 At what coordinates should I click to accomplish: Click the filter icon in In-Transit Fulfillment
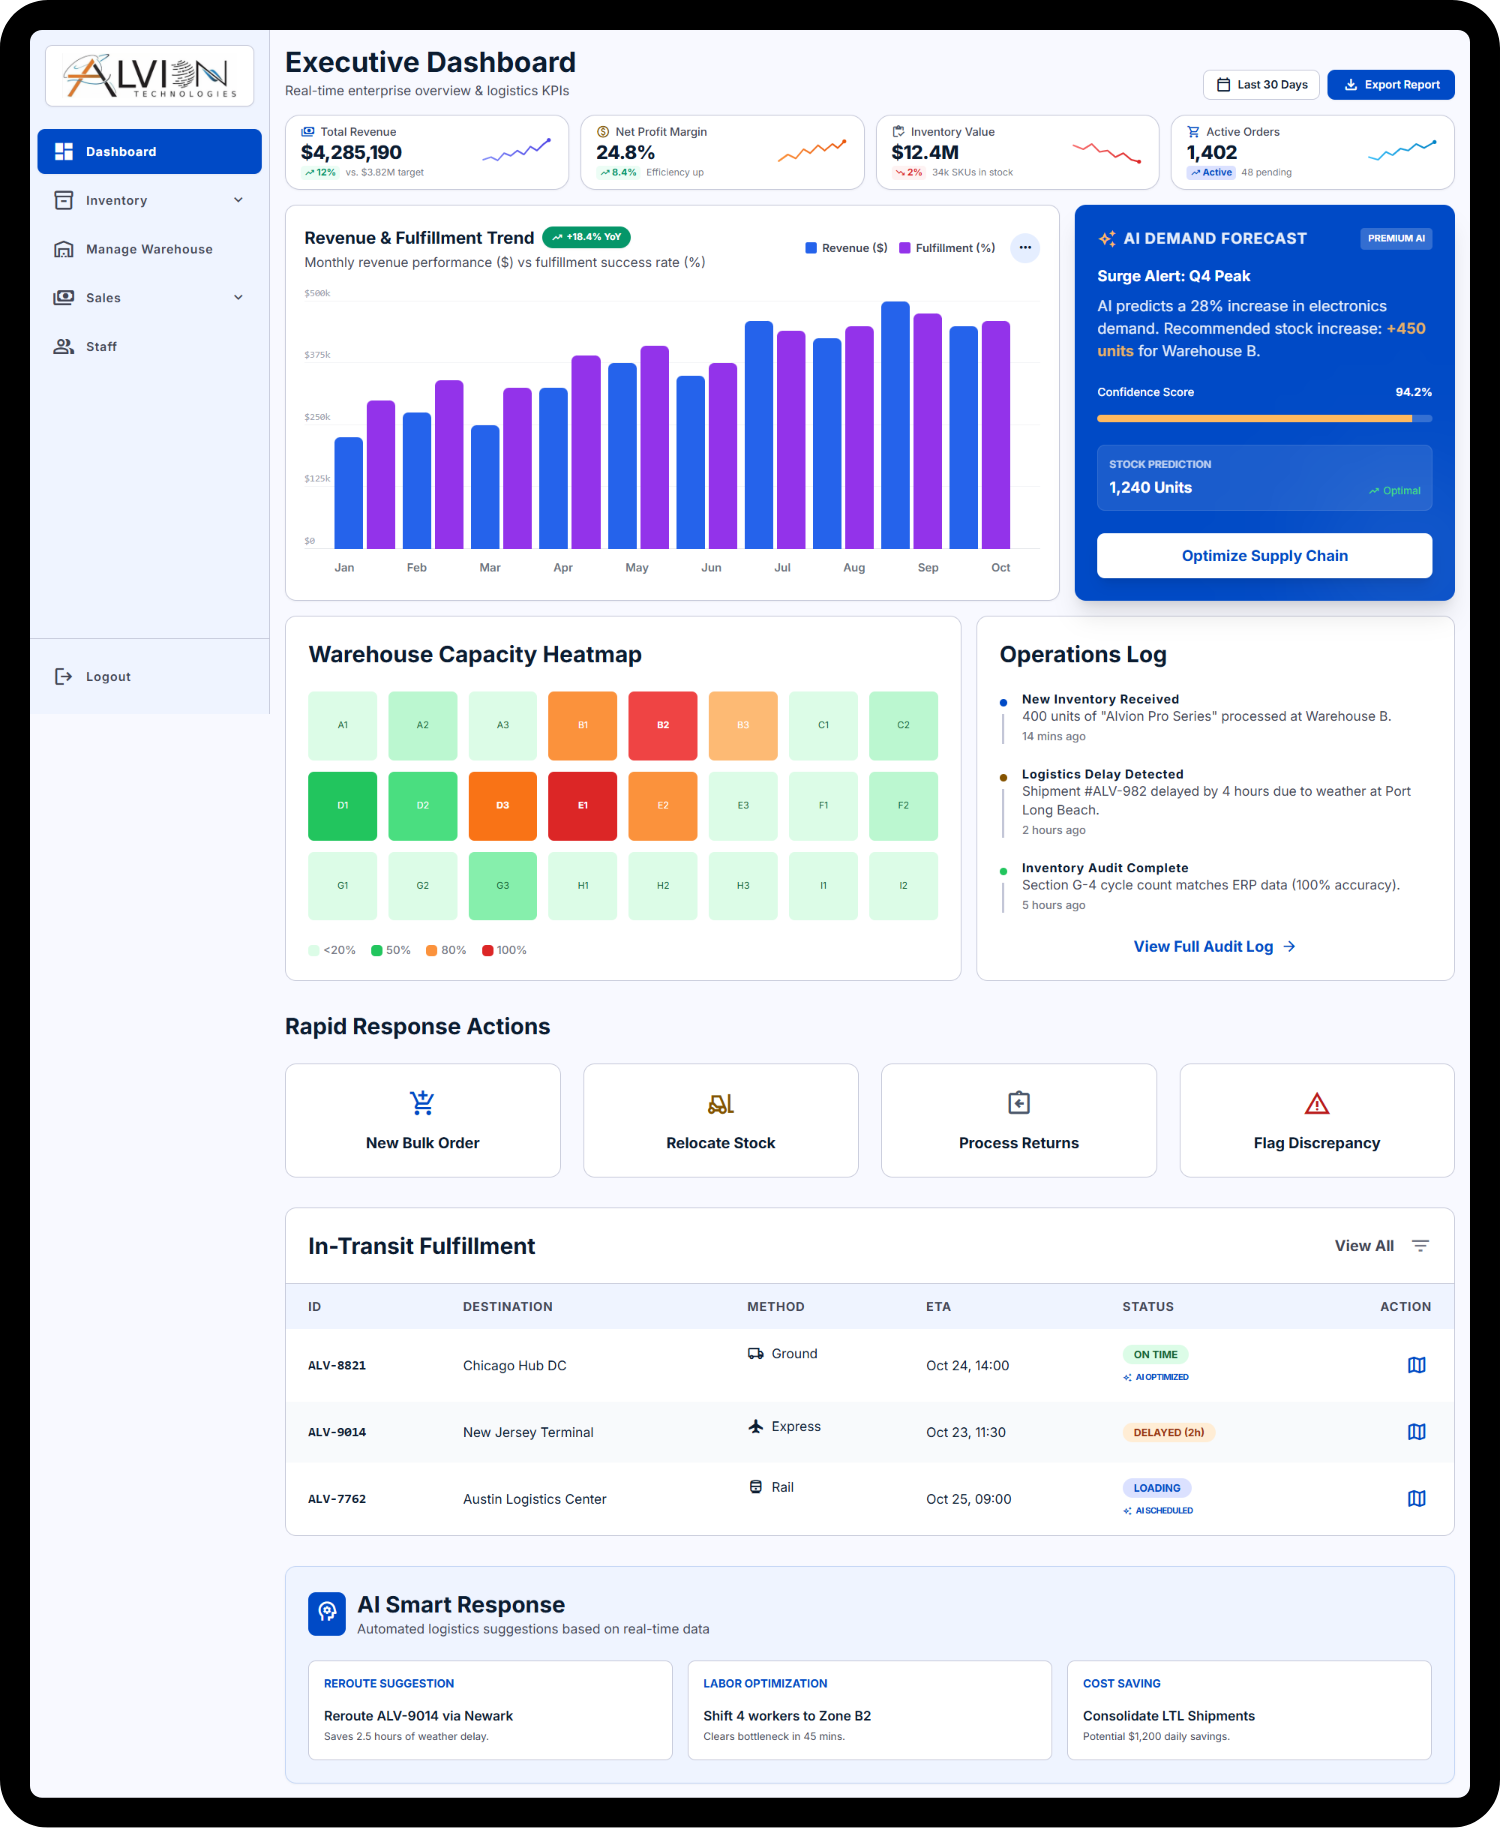[x=1420, y=1246]
